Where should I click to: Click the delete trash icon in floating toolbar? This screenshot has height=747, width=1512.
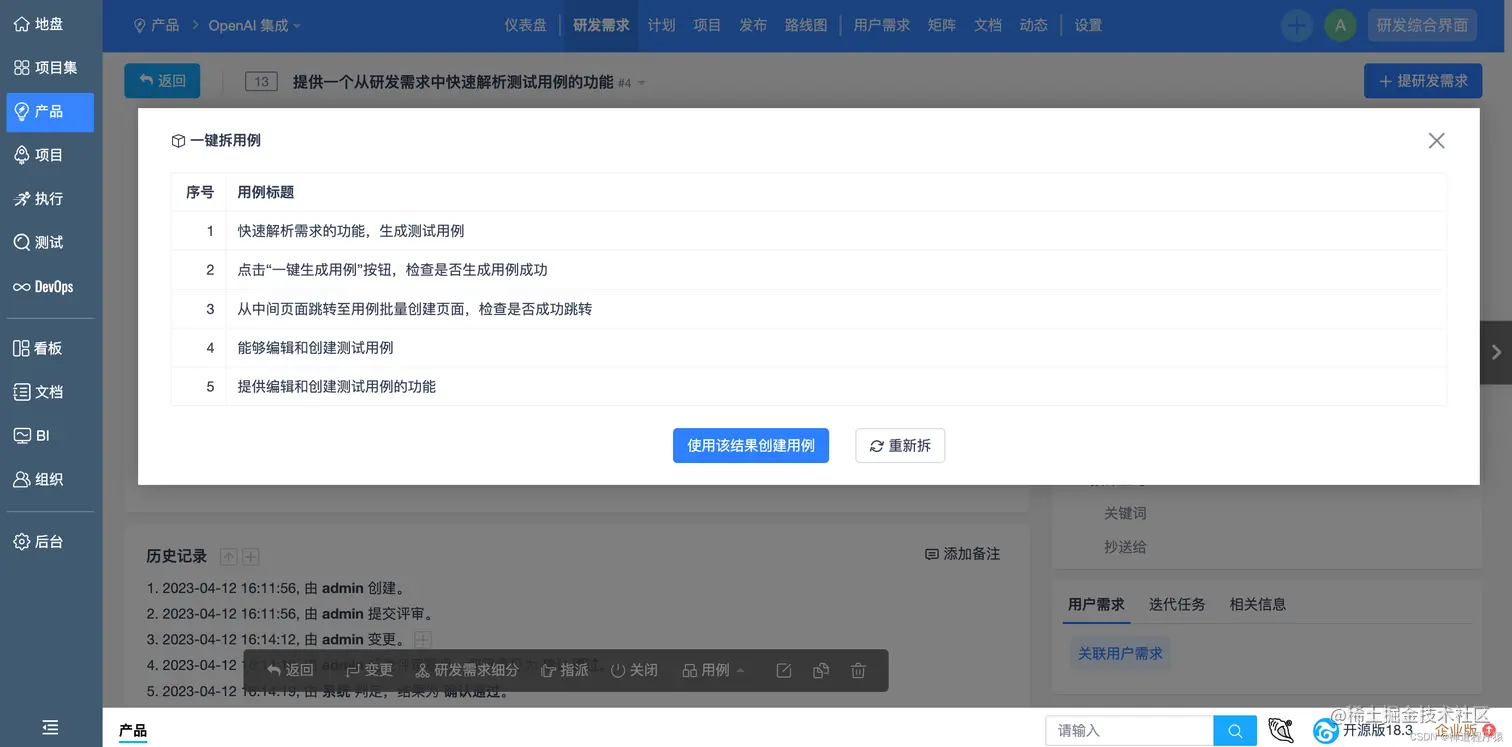(858, 670)
